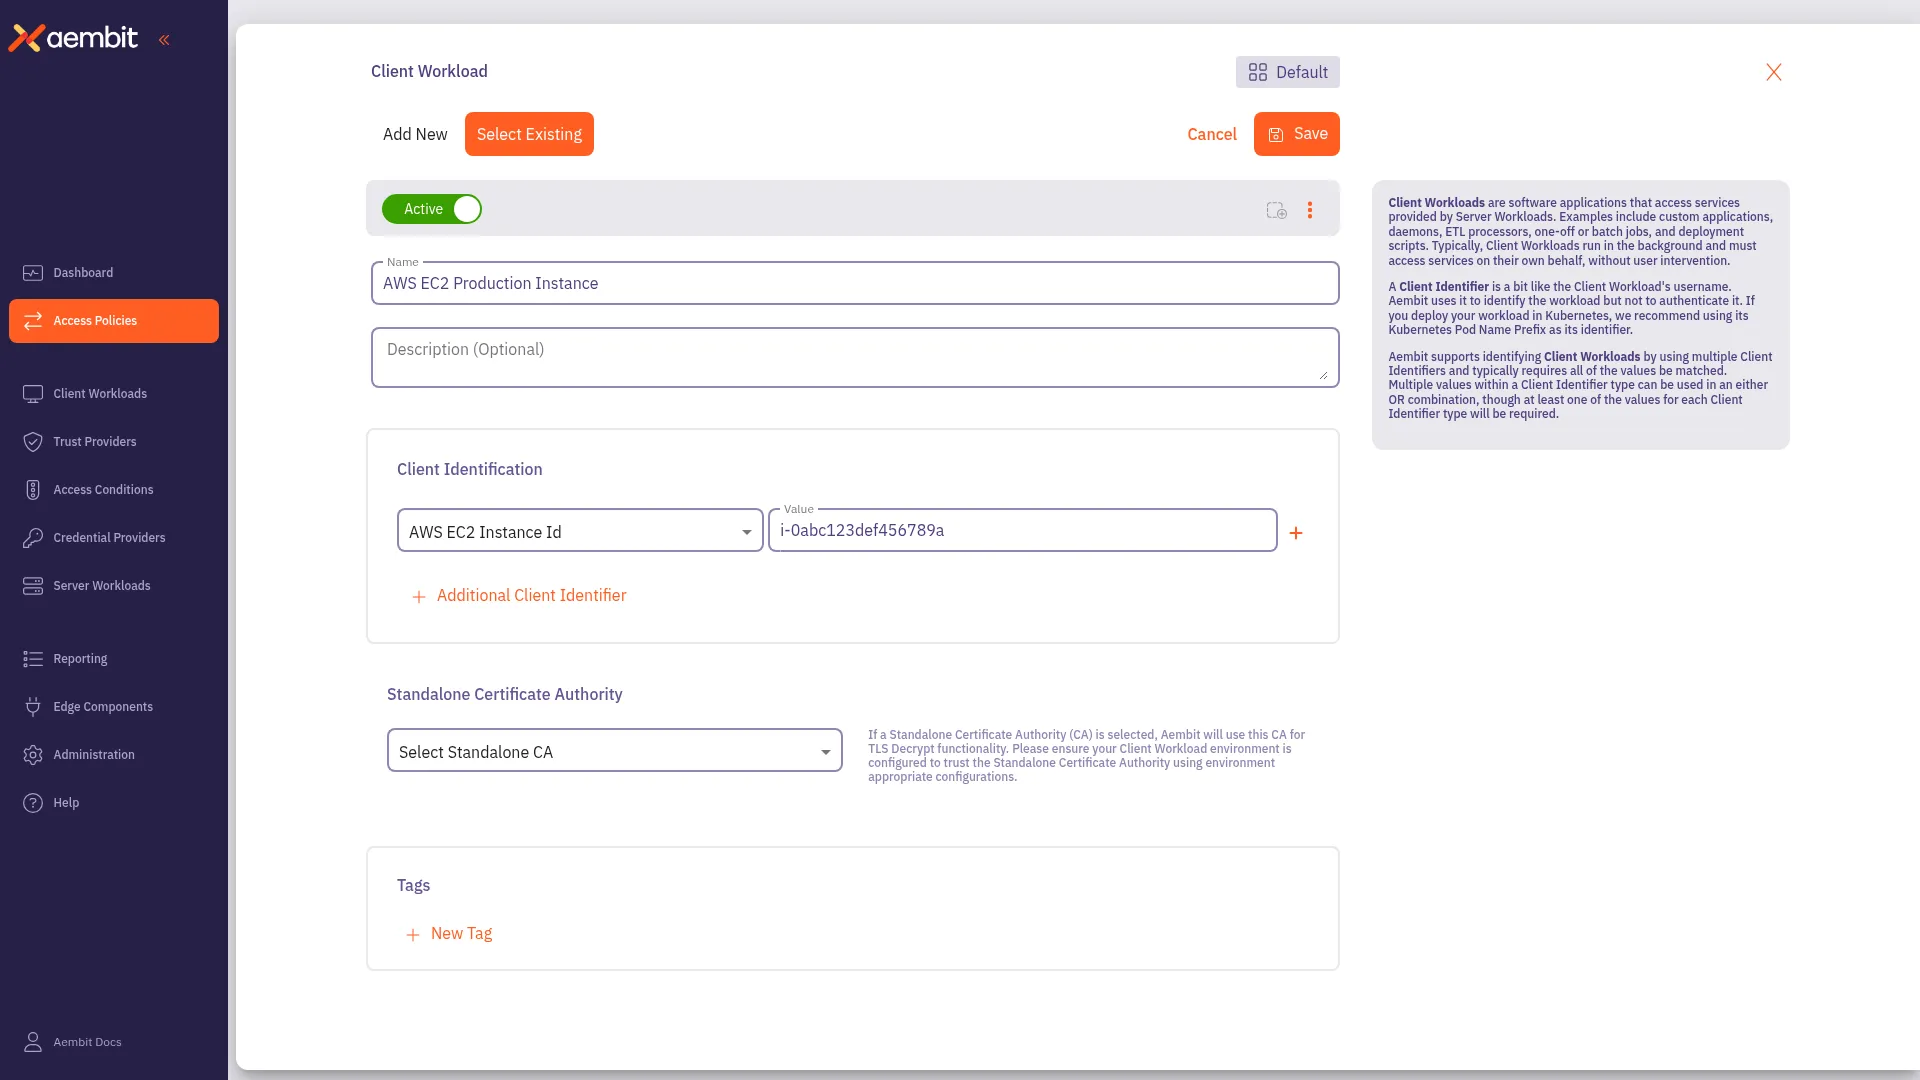Click the Standalone Certificate Authority heading
The height and width of the screenshot is (1080, 1920).
tap(505, 695)
